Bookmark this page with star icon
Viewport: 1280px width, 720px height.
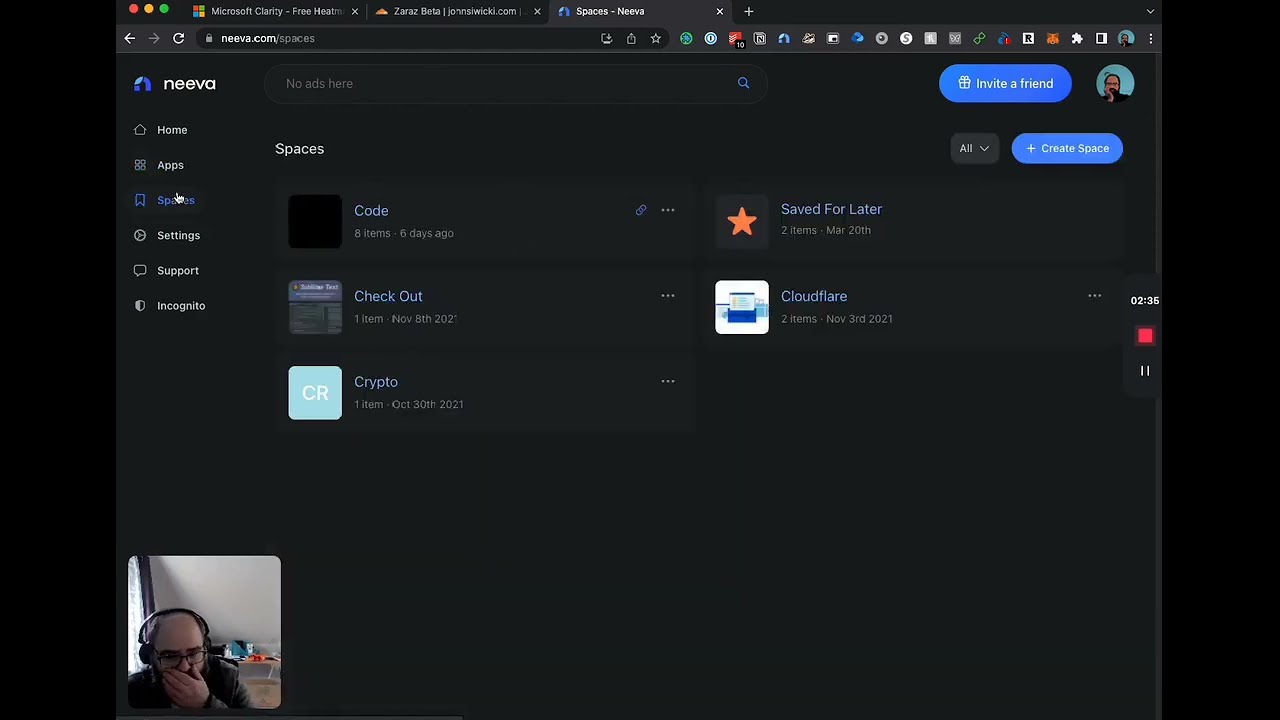click(655, 38)
